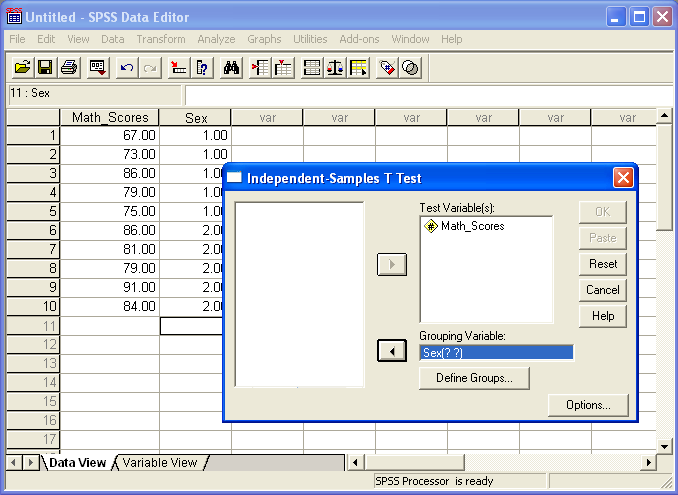Select row header 10
The height and width of the screenshot is (495, 678).
33,307
